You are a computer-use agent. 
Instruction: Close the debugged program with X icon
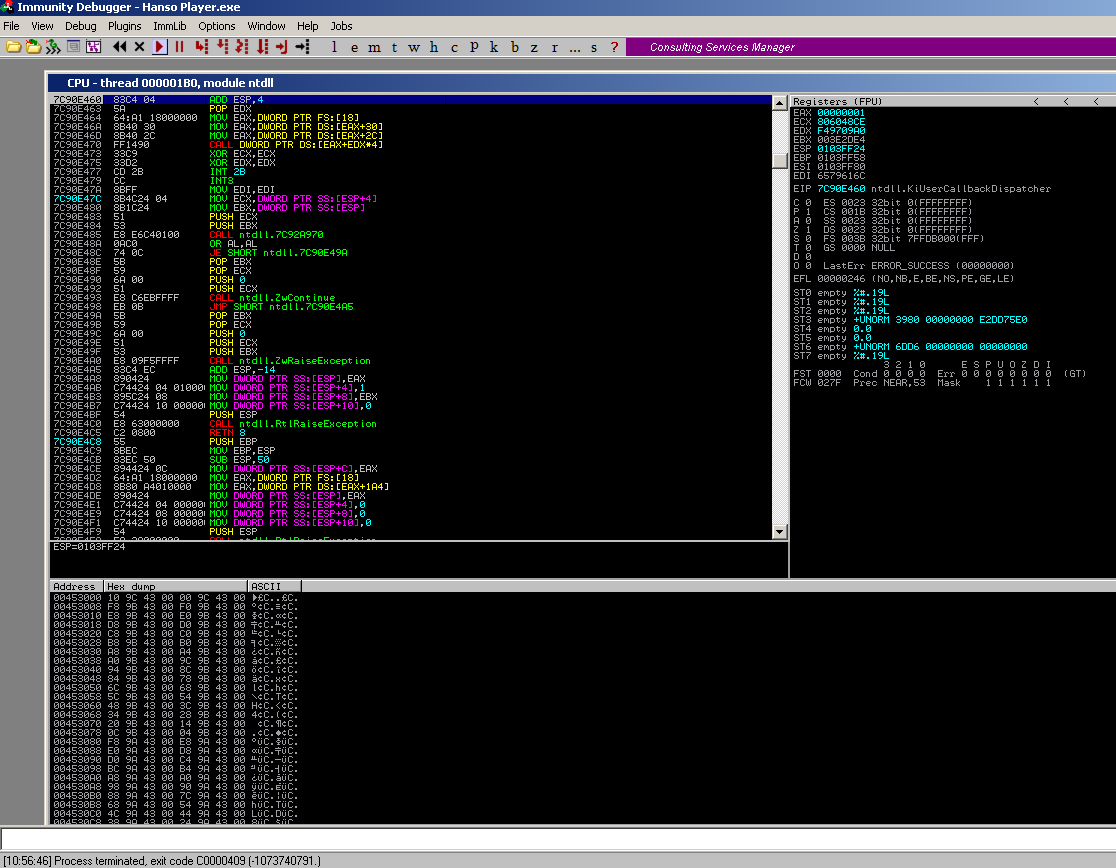coord(140,47)
